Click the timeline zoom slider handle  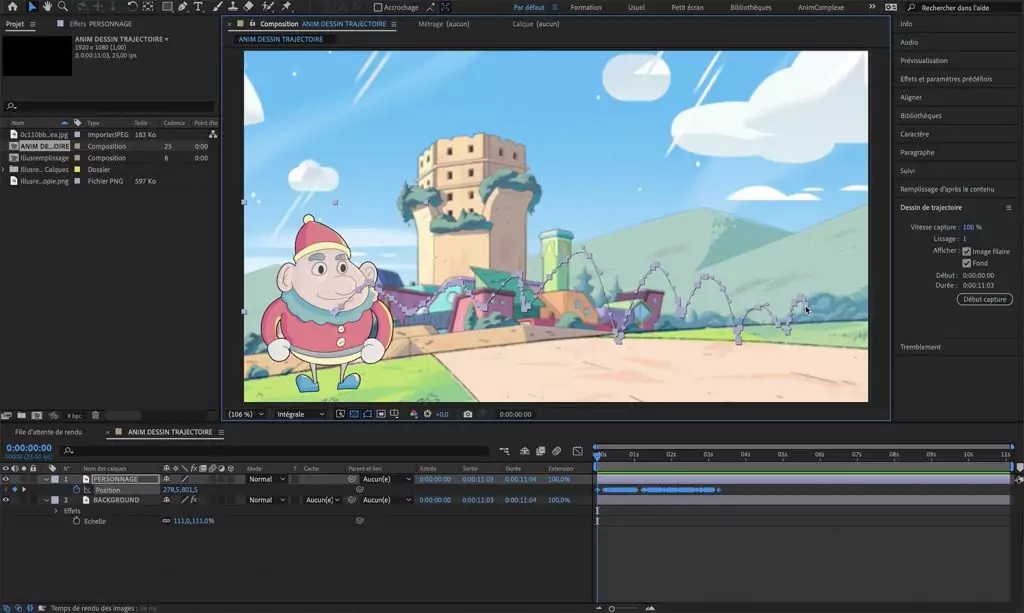coord(611,608)
